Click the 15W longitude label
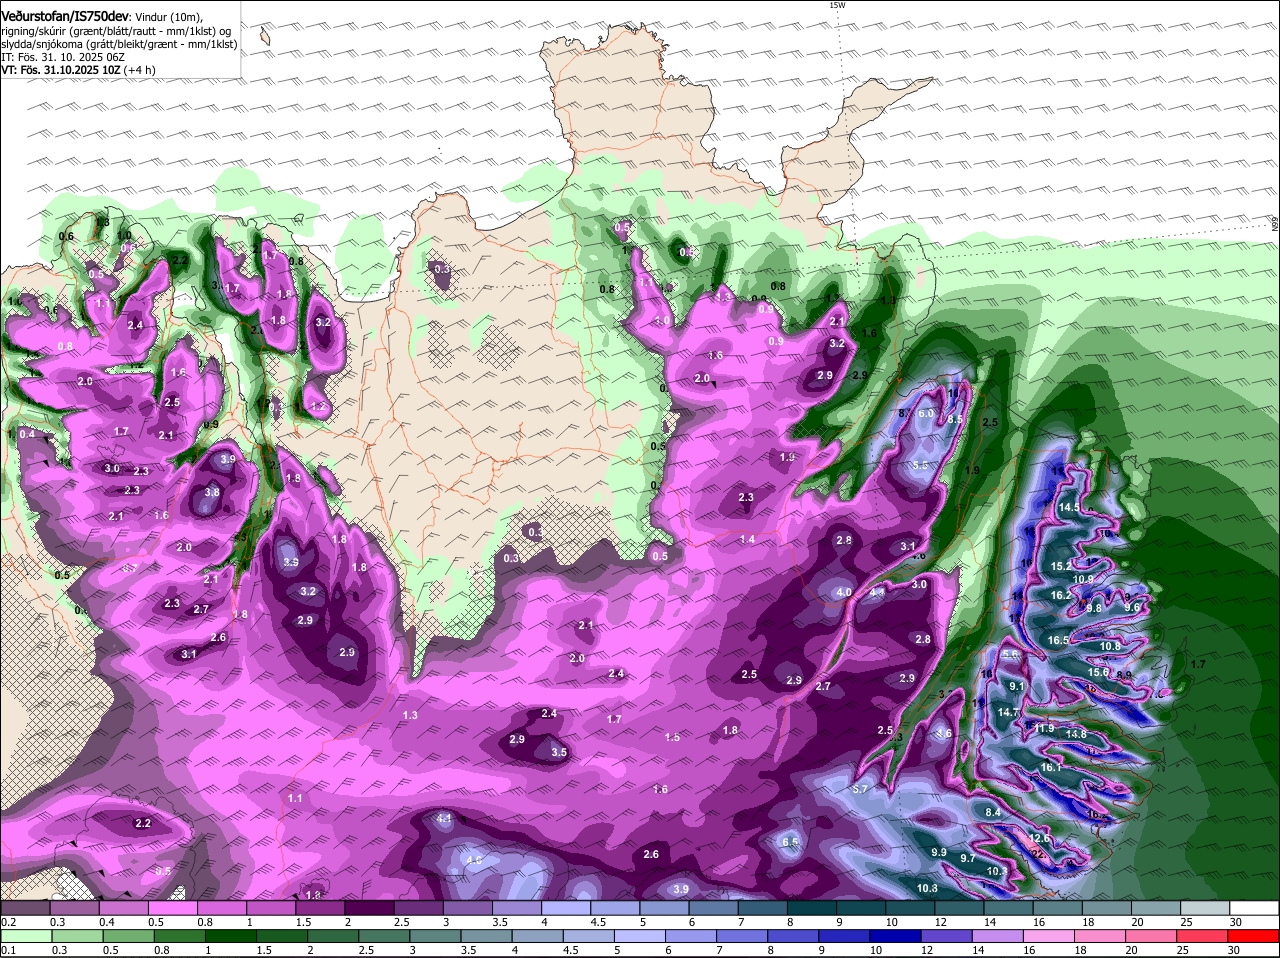The height and width of the screenshot is (958, 1280). (x=837, y=5)
